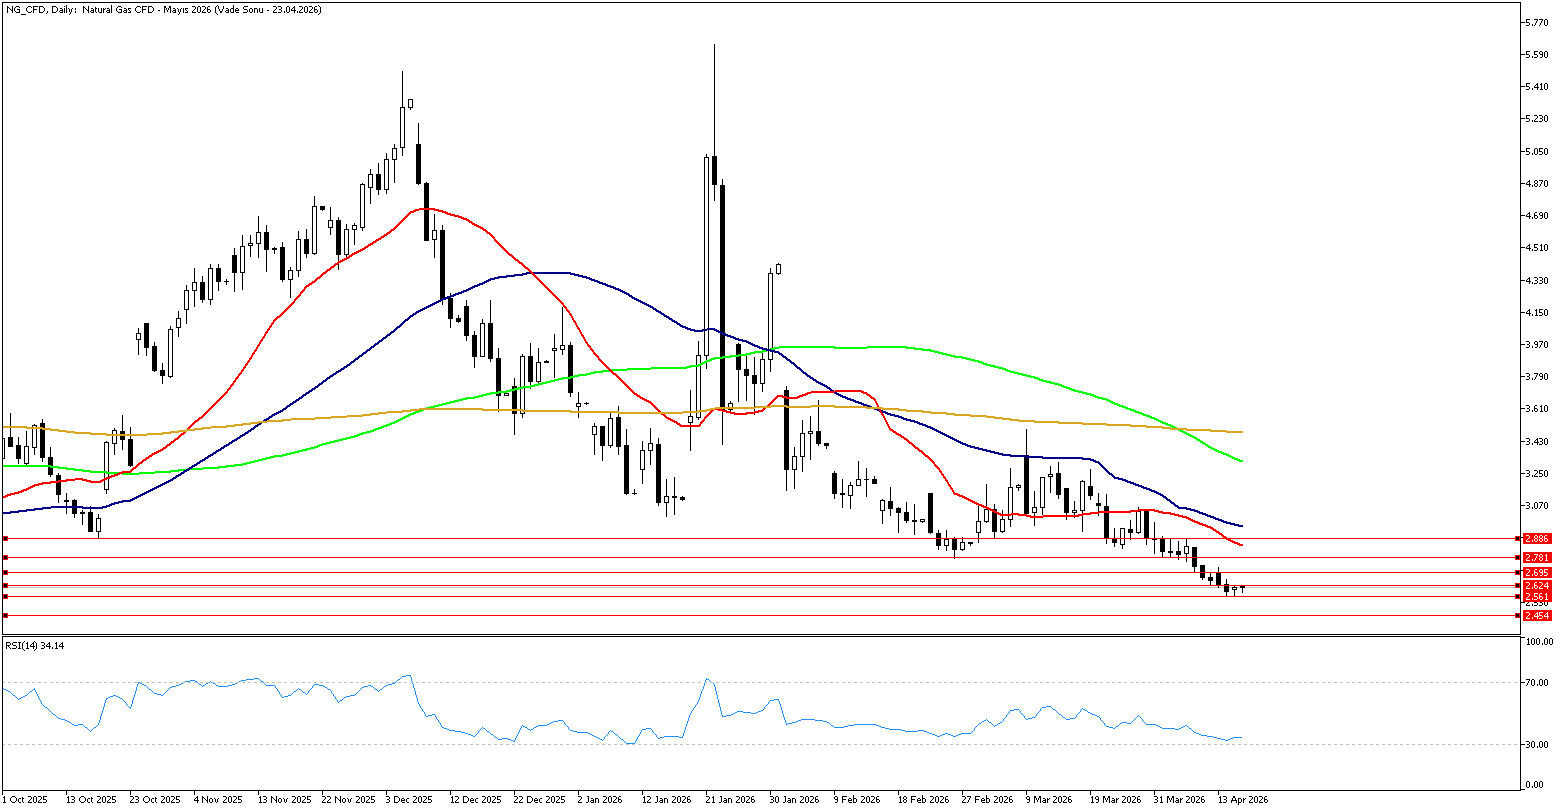Click the 4.690 price axis label

(1537, 215)
